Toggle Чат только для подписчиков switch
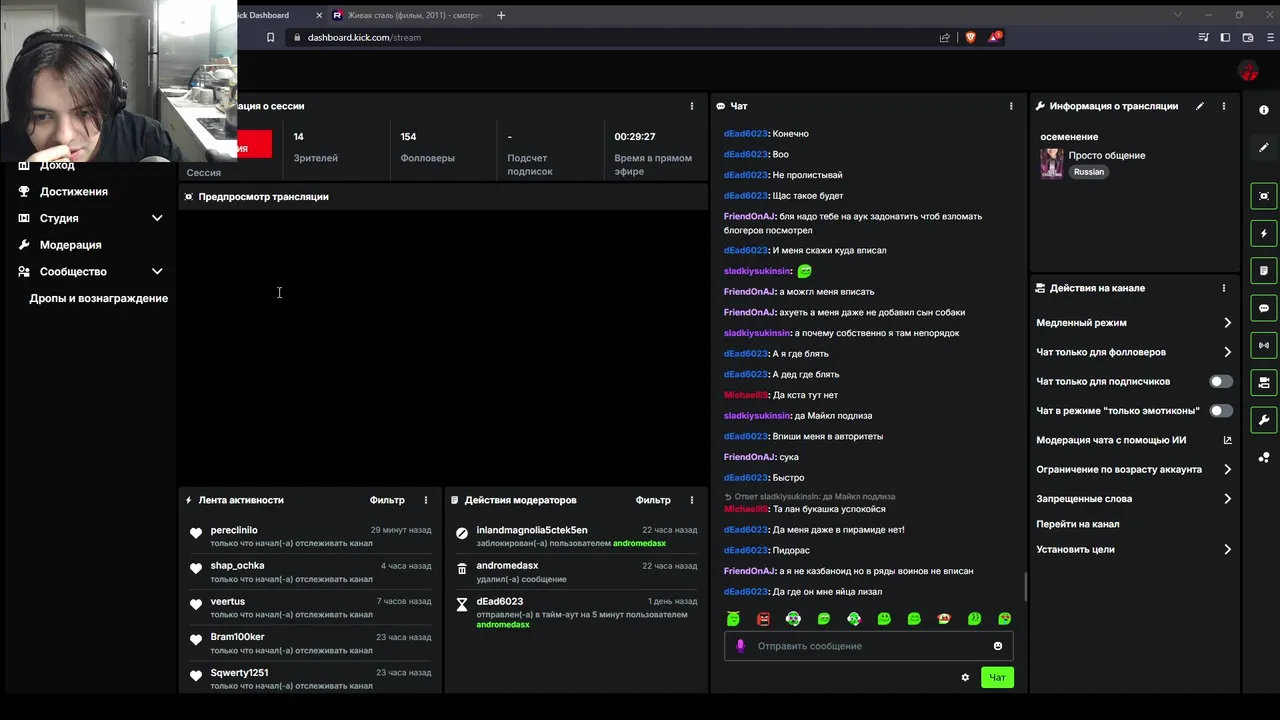The height and width of the screenshot is (720, 1280). [x=1221, y=381]
